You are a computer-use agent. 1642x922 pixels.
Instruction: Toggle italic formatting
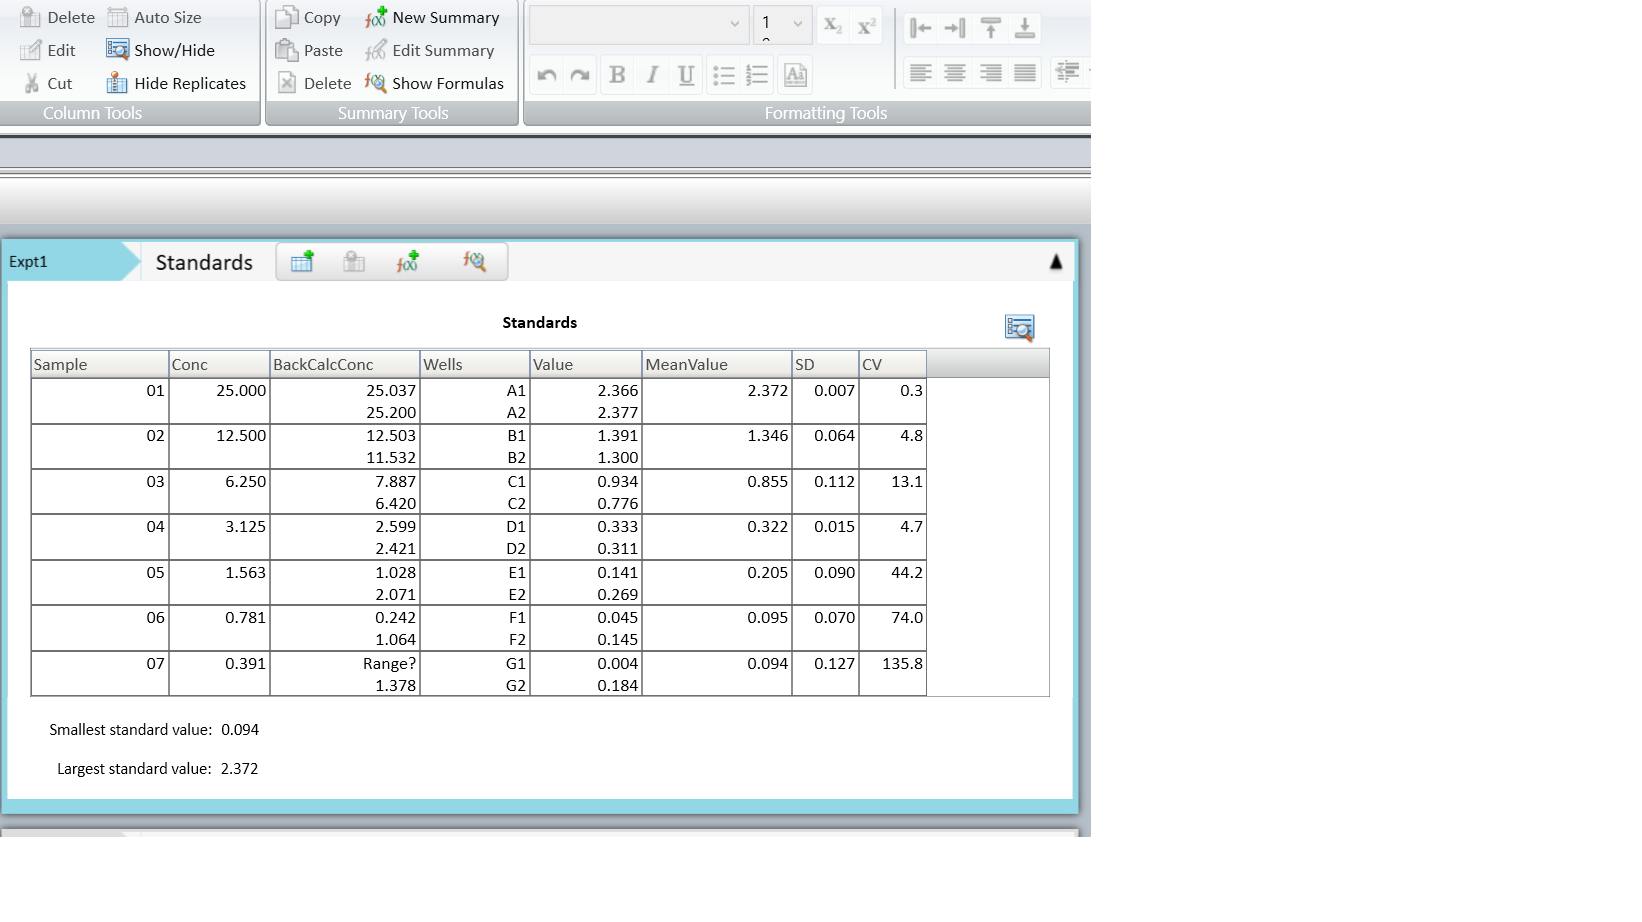click(x=652, y=75)
